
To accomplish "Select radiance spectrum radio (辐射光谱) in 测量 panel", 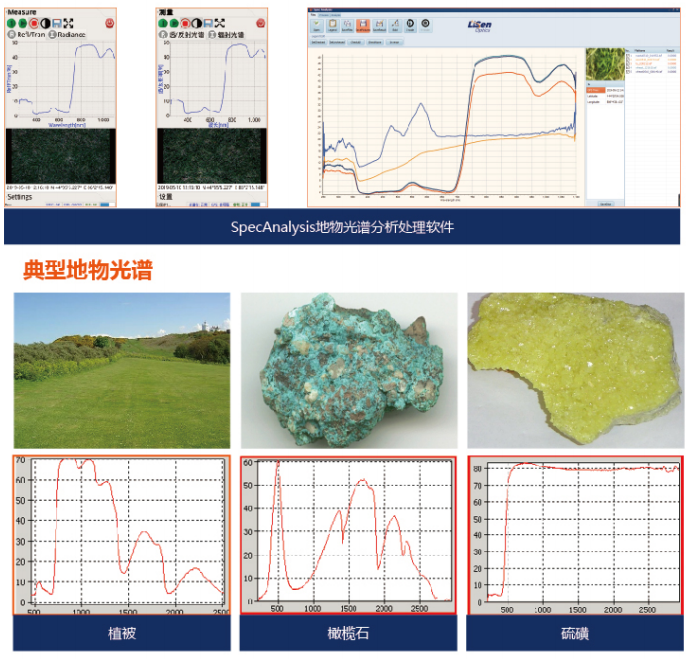I will tap(227, 35).
